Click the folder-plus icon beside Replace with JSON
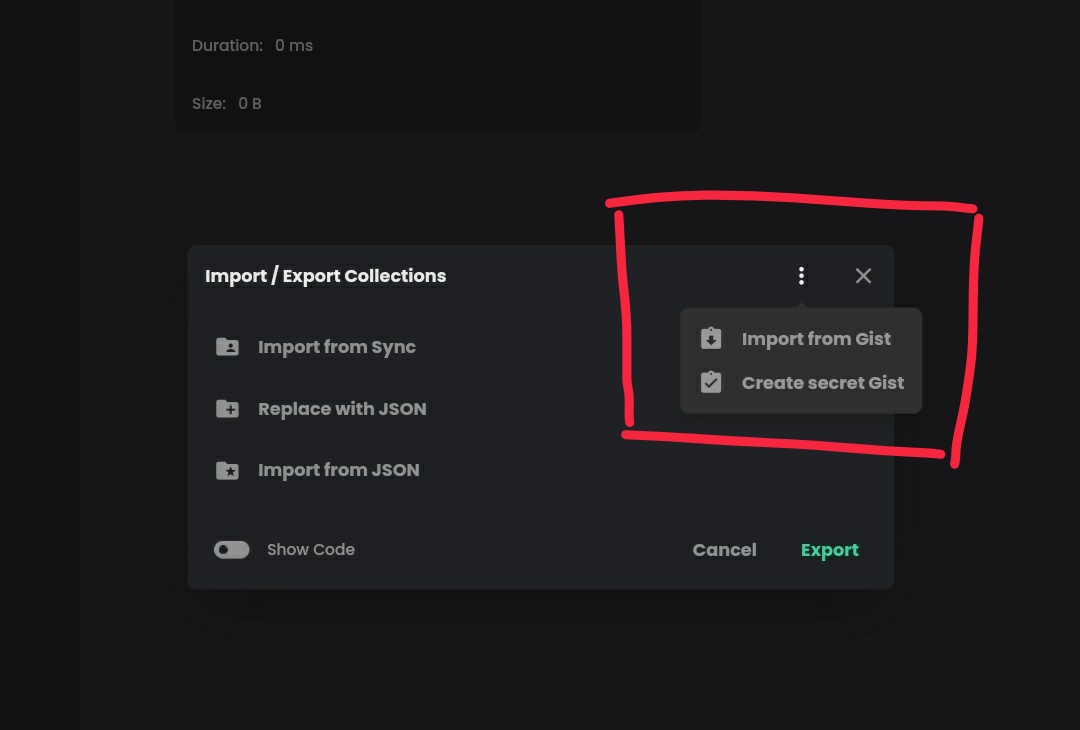 click(x=227, y=408)
